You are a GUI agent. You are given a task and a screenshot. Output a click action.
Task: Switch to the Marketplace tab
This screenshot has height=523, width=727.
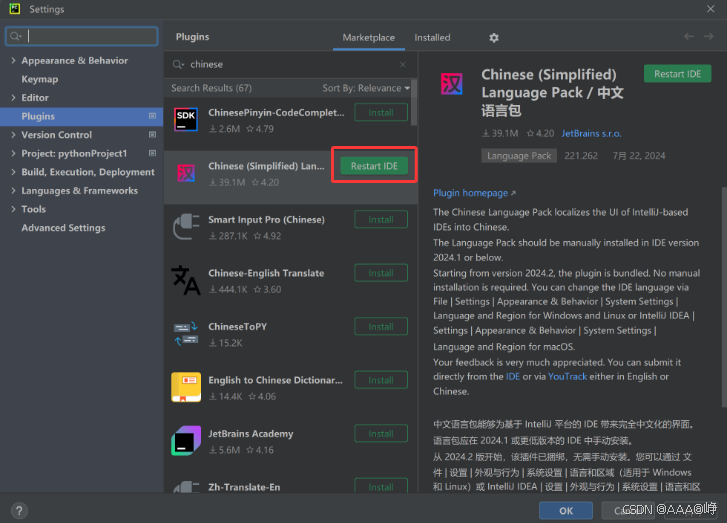click(x=369, y=38)
